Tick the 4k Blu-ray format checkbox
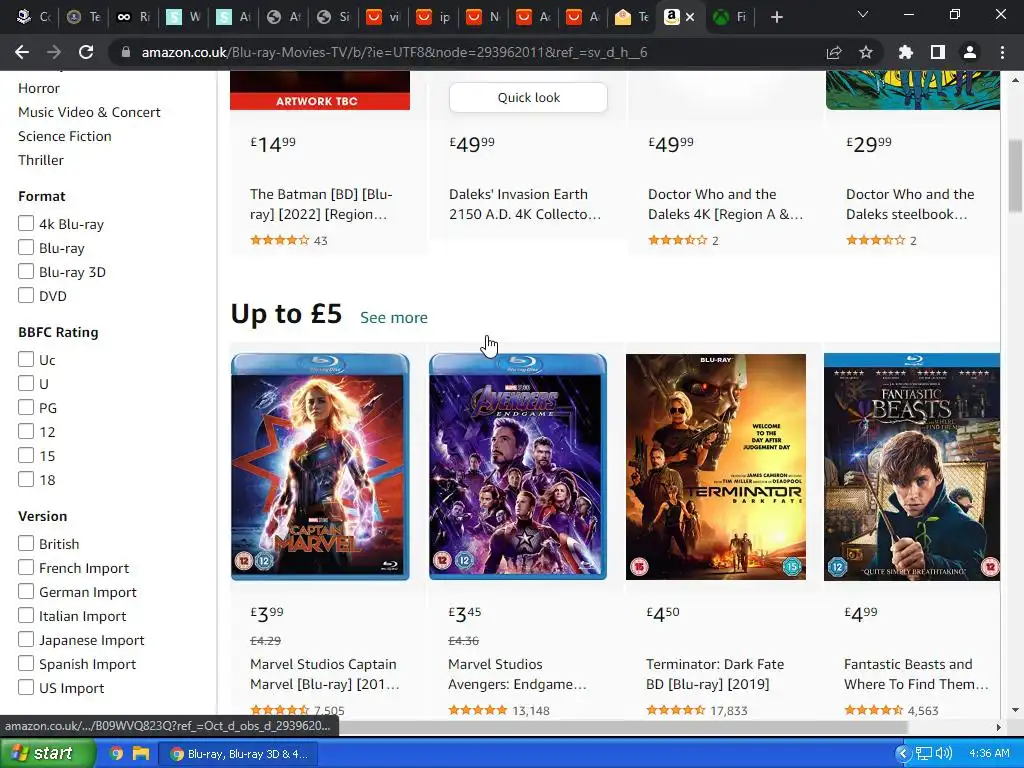Screen dimensions: 1024x768 [x=25, y=223]
